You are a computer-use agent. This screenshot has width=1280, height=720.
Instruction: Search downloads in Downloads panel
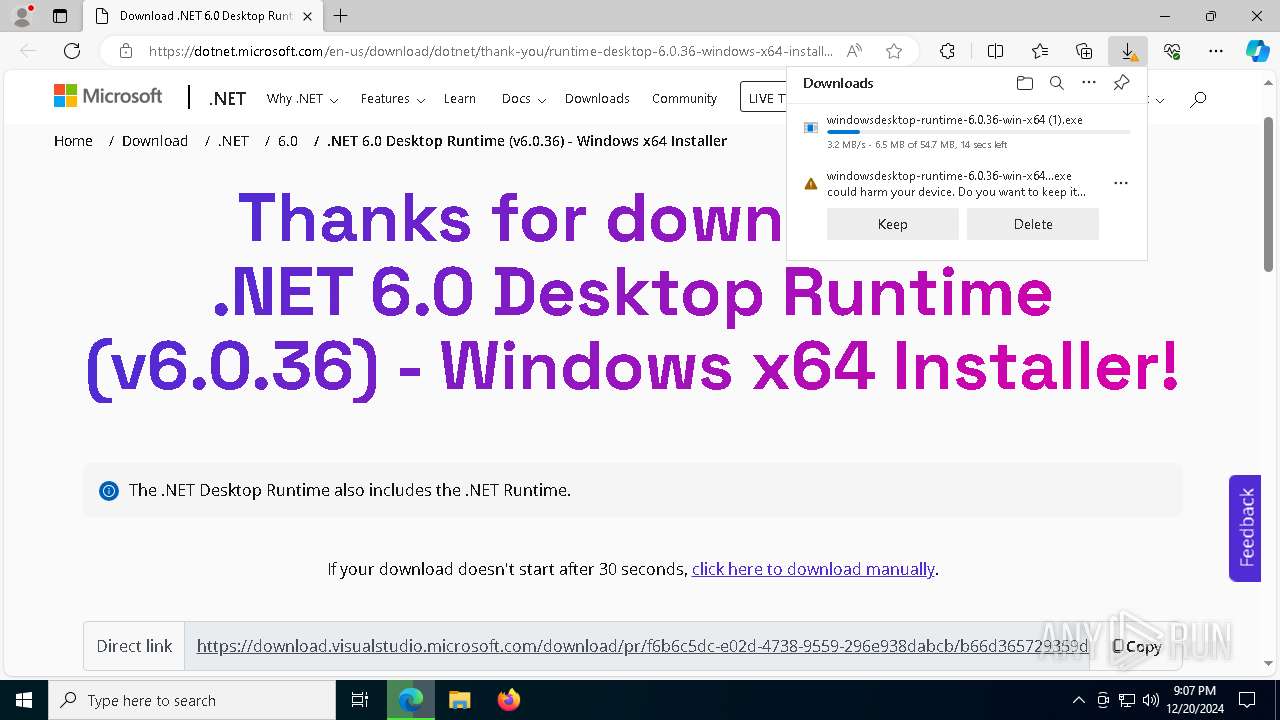[x=1056, y=83]
